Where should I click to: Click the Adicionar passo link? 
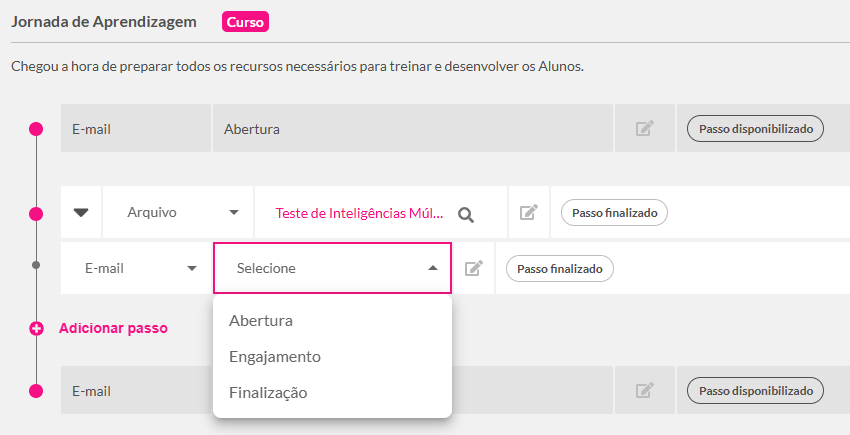pyautogui.click(x=113, y=328)
